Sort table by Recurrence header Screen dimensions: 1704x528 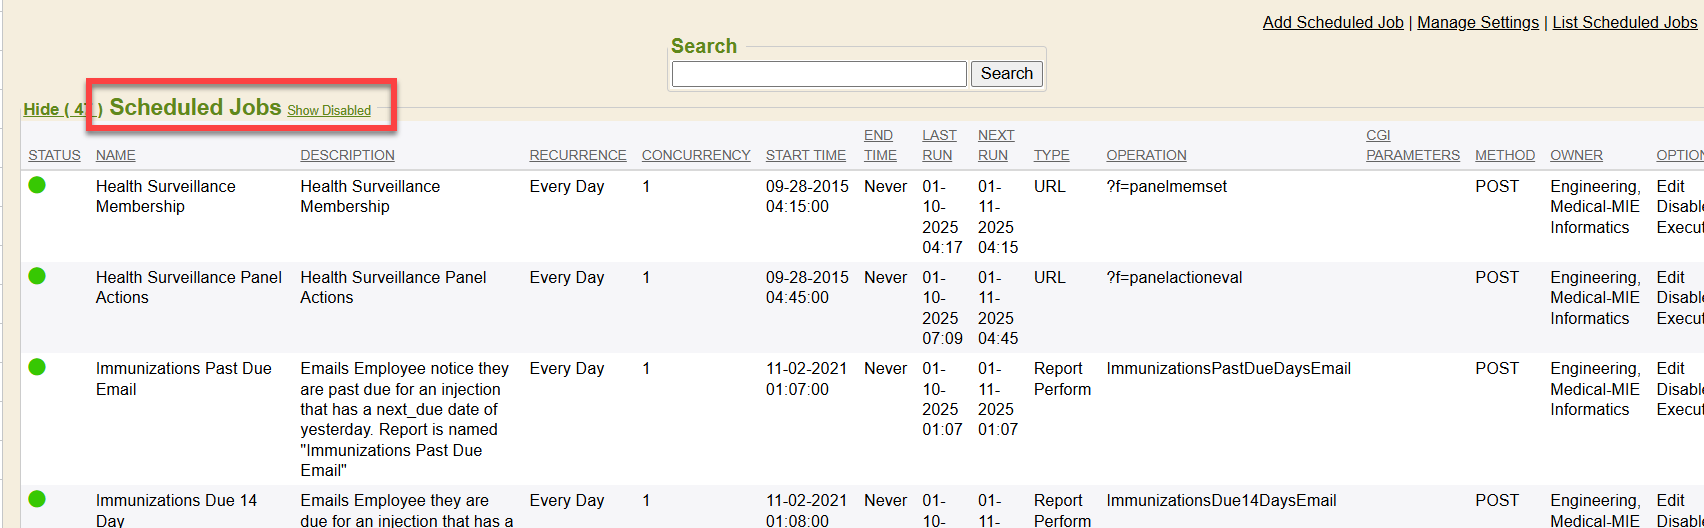577,155
